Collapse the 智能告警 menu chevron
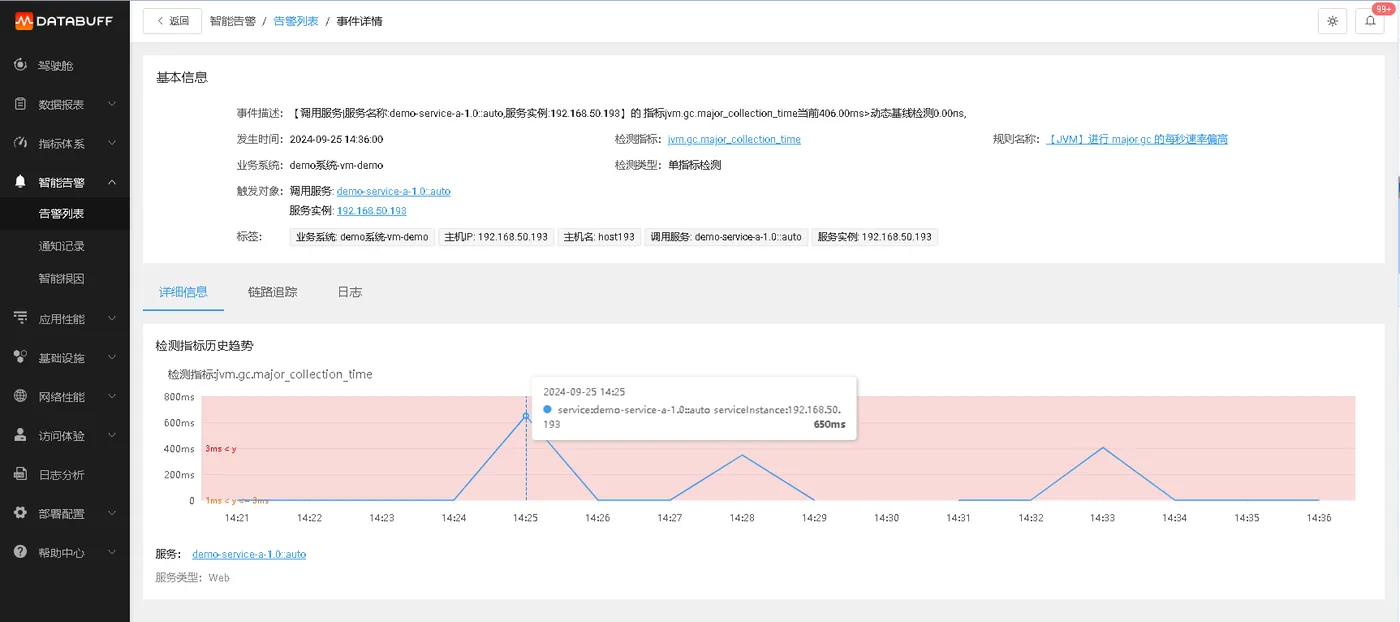Image resolution: width=1400 pixels, height=622 pixels. (x=112, y=182)
